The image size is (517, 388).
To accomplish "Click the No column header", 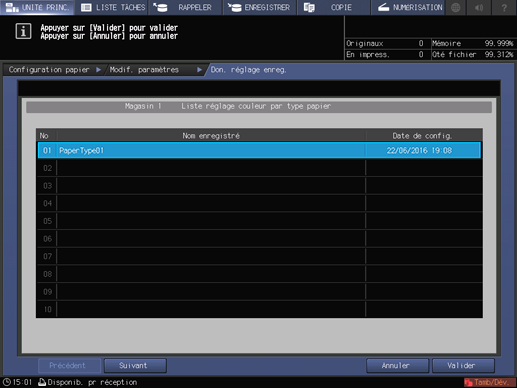I will 44,136.
